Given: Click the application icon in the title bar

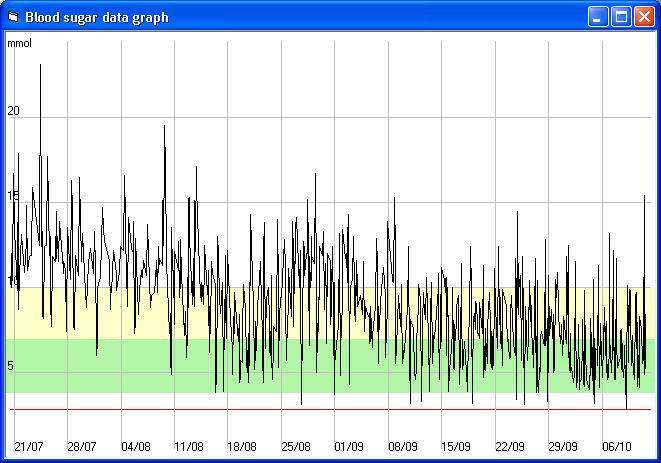Looking at the screenshot, I should coord(13,17).
